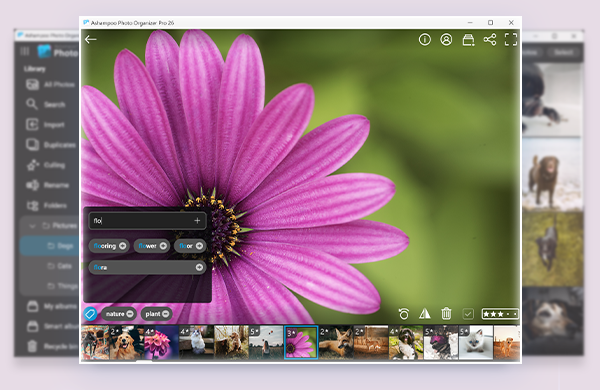
Task: Click hamburger menu icon in background window
Action: coord(24,51)
